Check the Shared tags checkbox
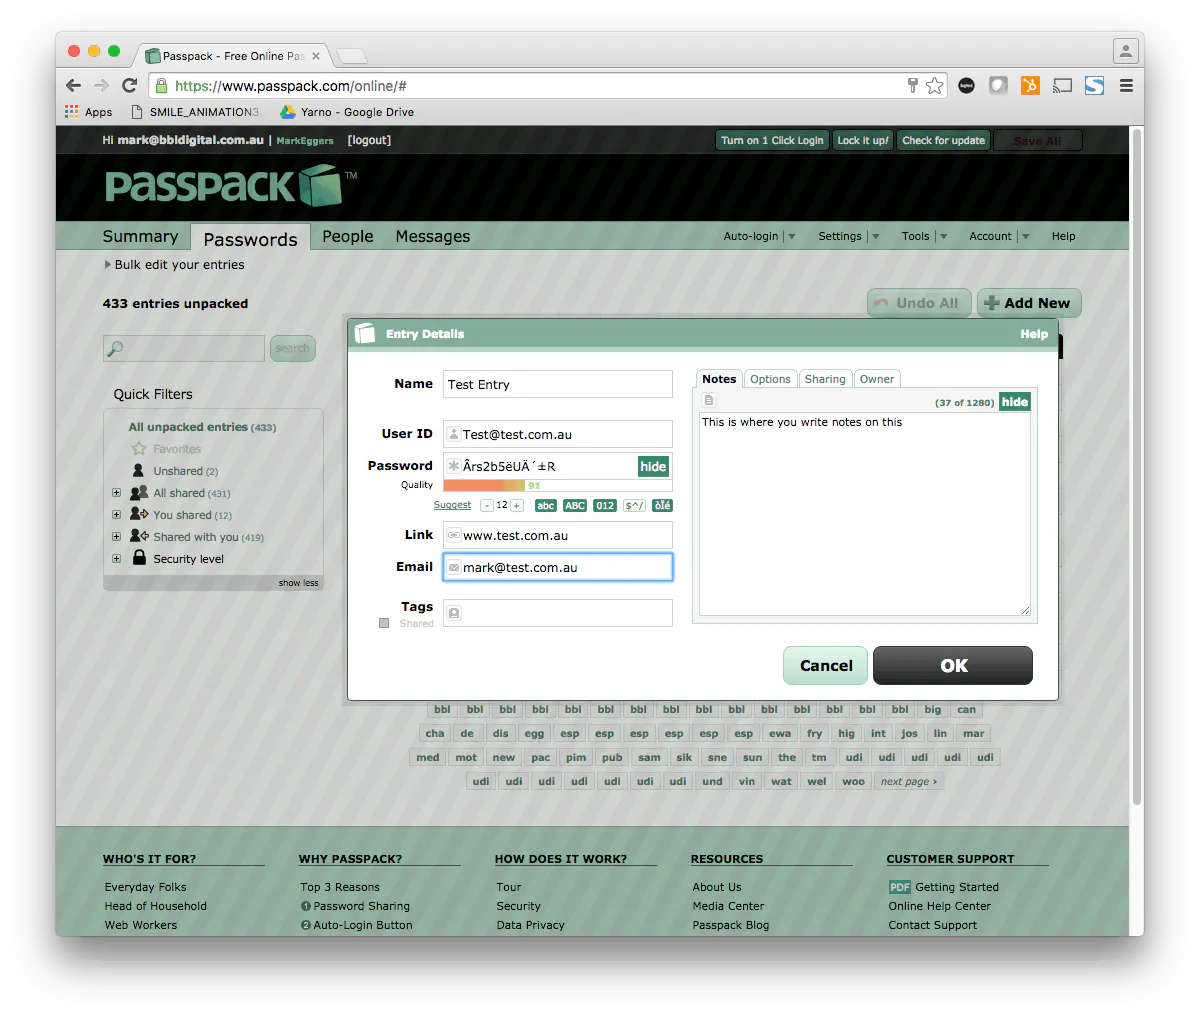The width and height of the screenshot is (1200, 1016). tap(384, 623)
